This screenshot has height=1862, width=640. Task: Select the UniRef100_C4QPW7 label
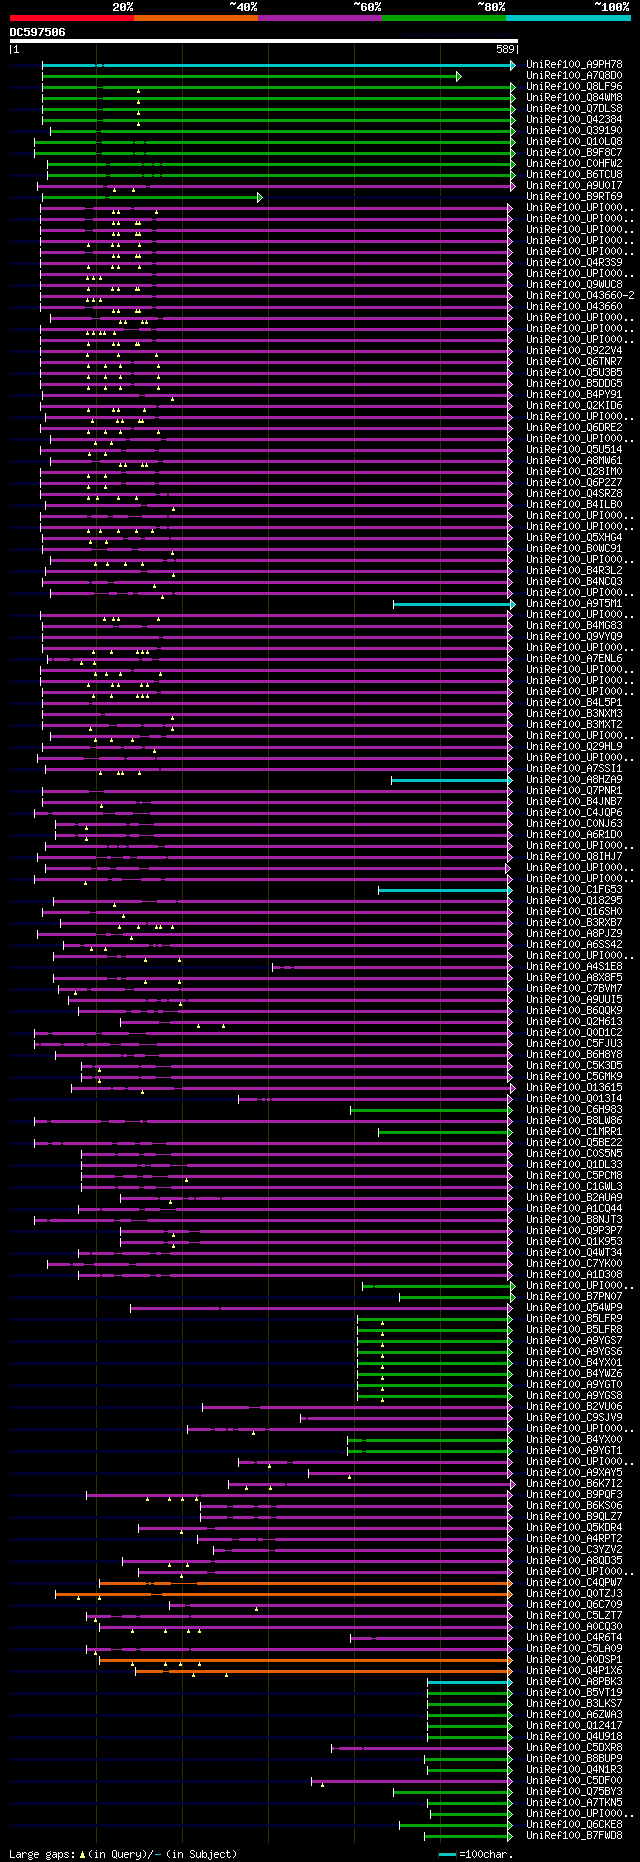point(574,1582)
